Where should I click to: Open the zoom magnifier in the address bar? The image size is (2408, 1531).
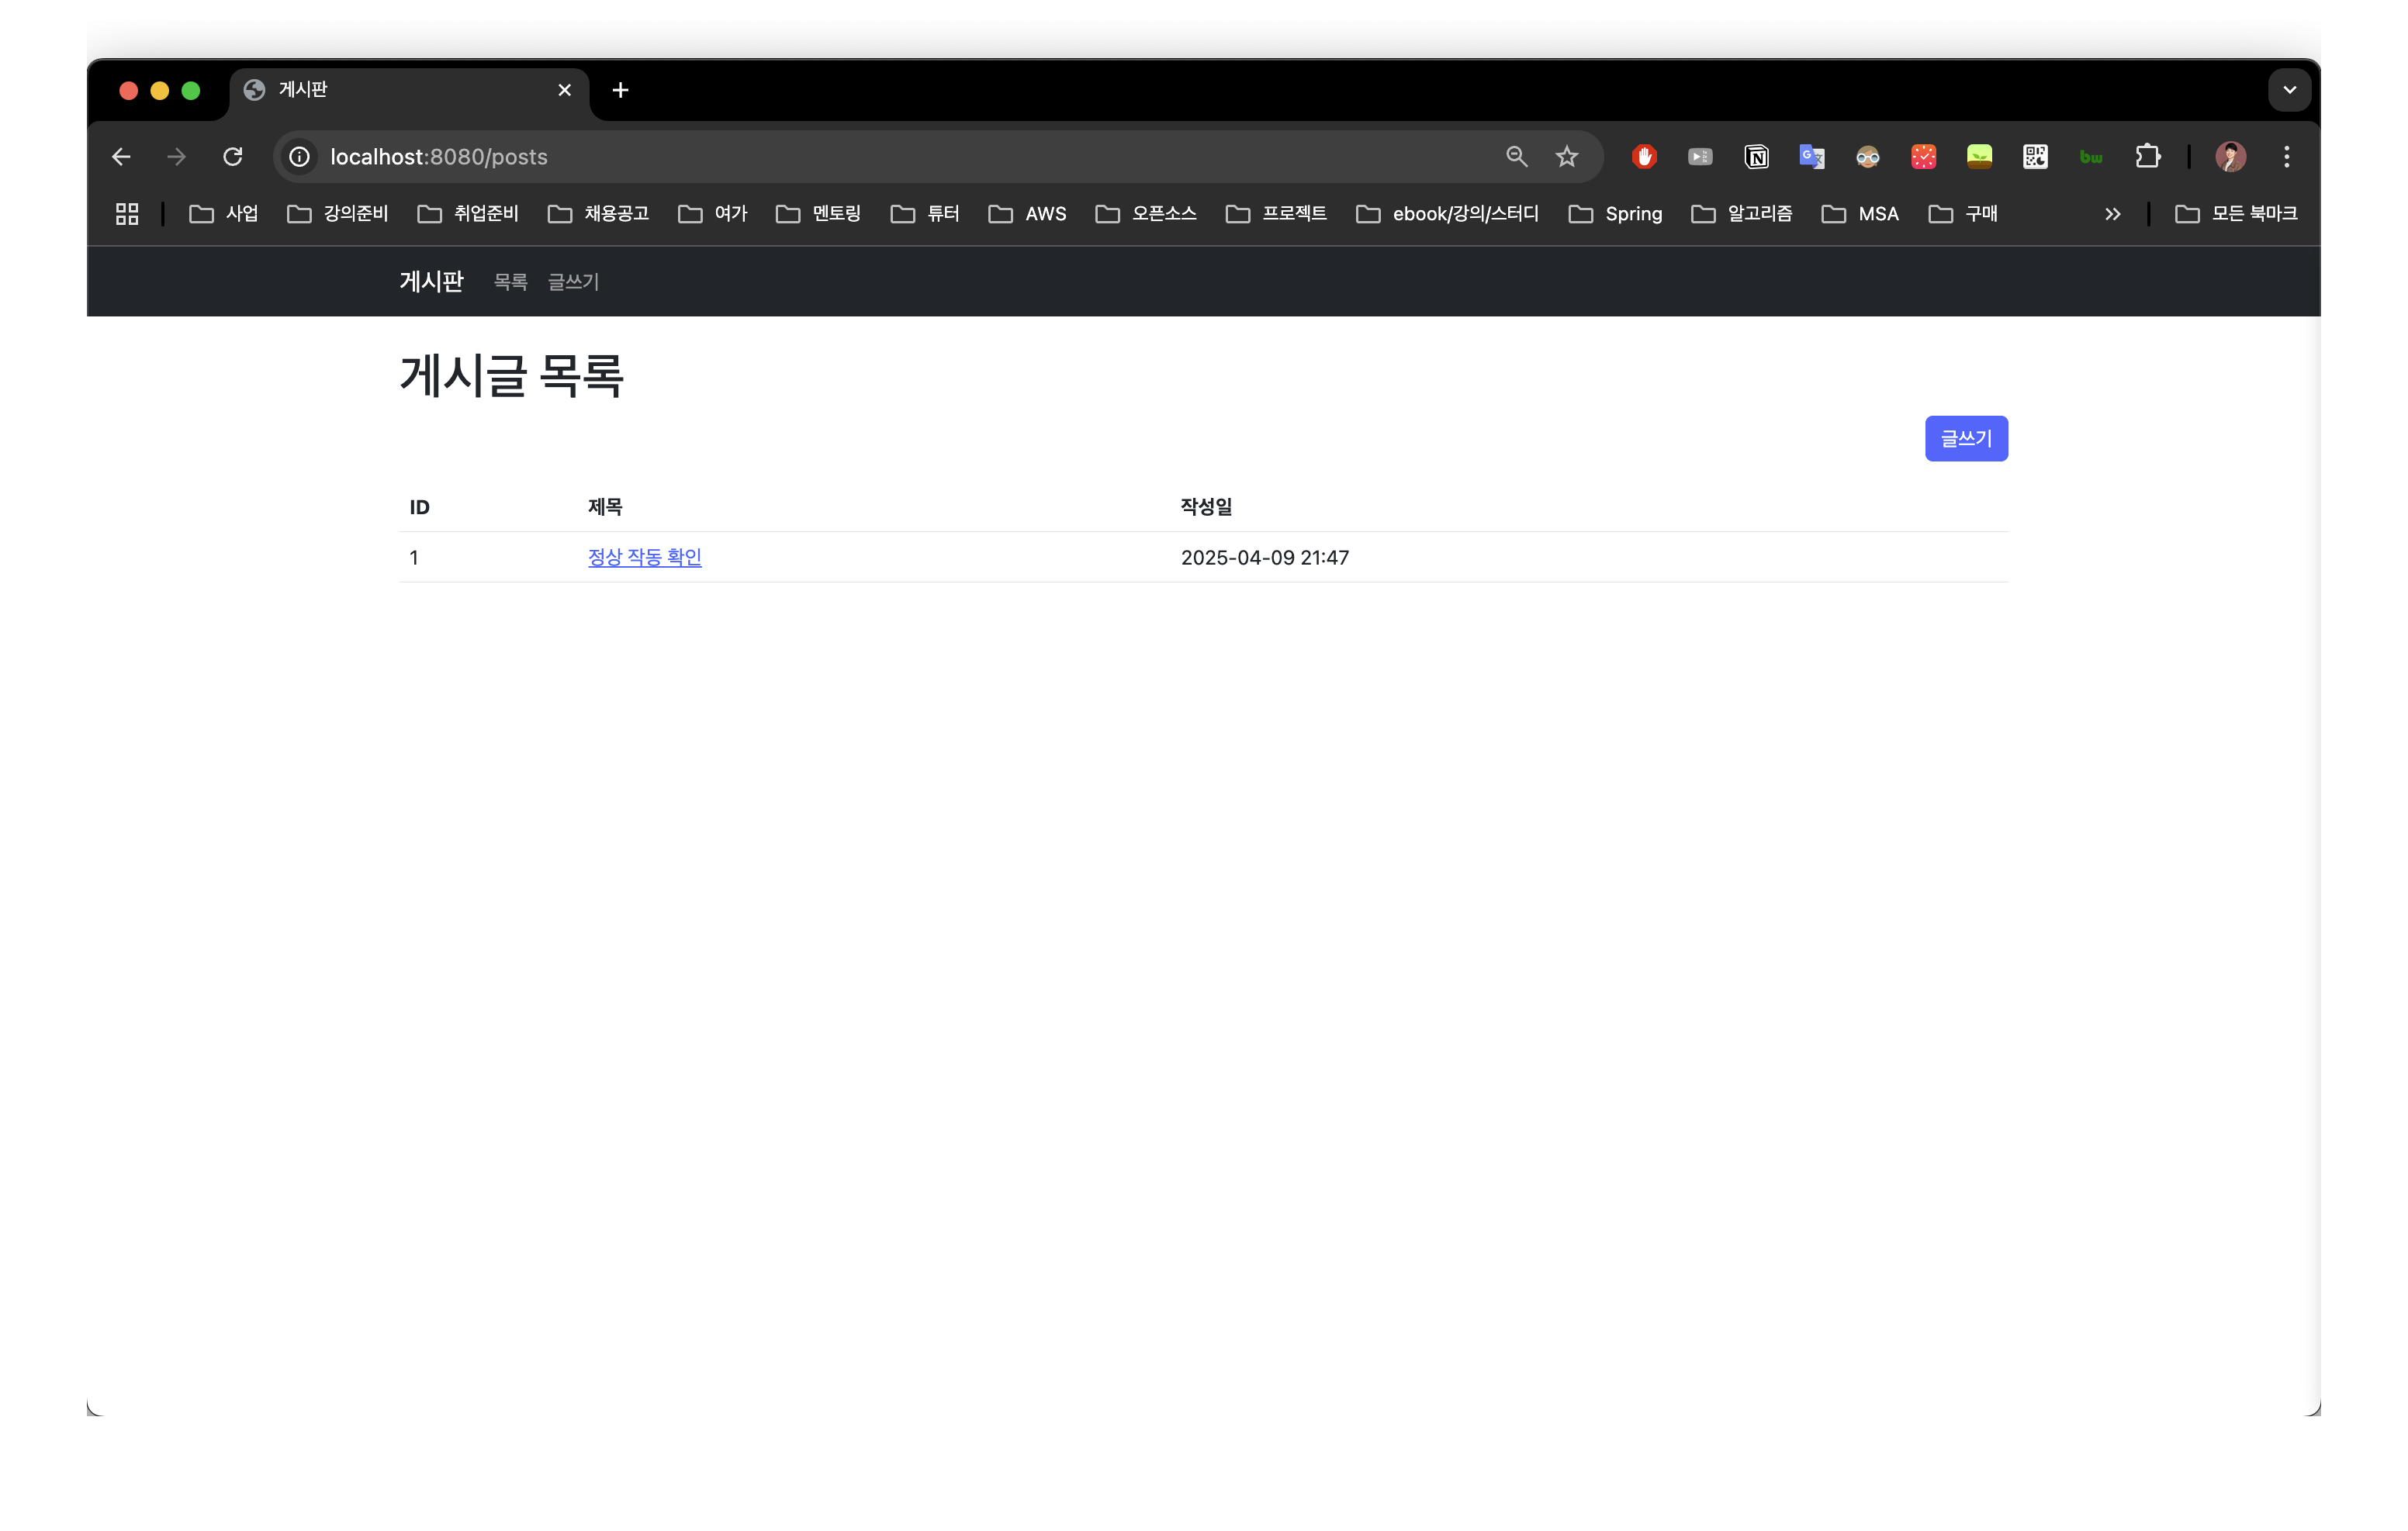tap(1516, 157)
